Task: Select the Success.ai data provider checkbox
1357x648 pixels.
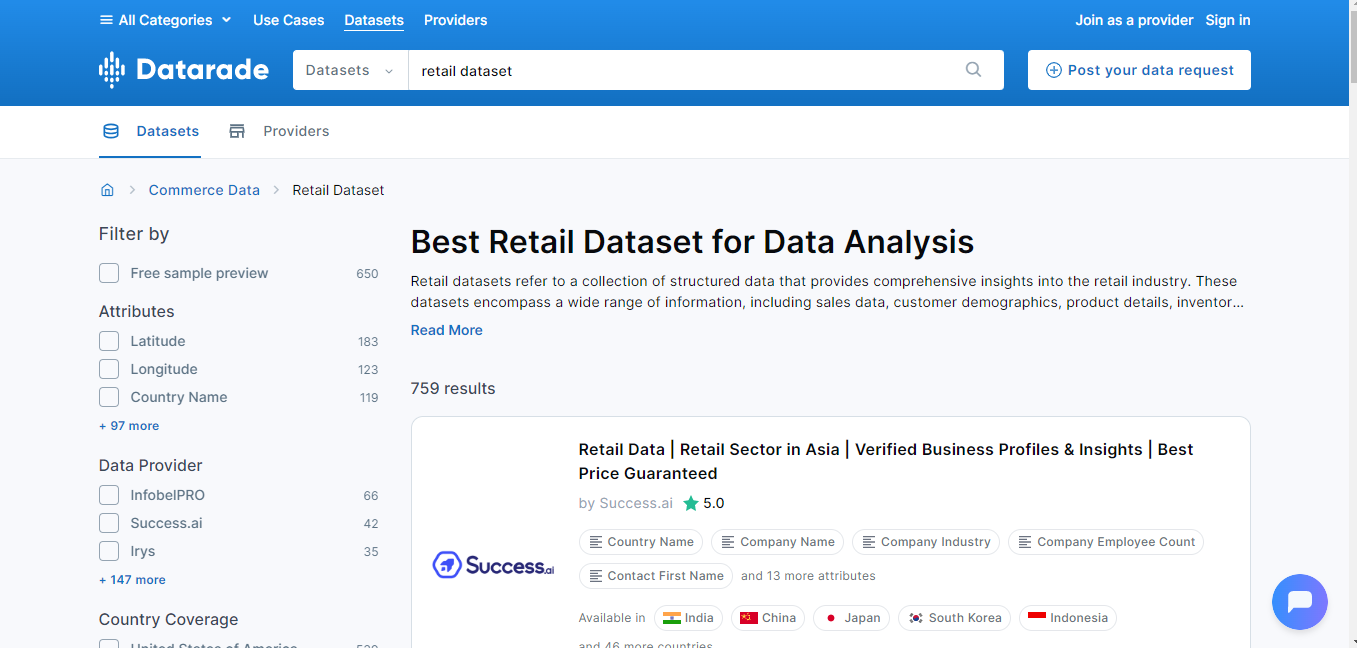Action: click(108, 522)
